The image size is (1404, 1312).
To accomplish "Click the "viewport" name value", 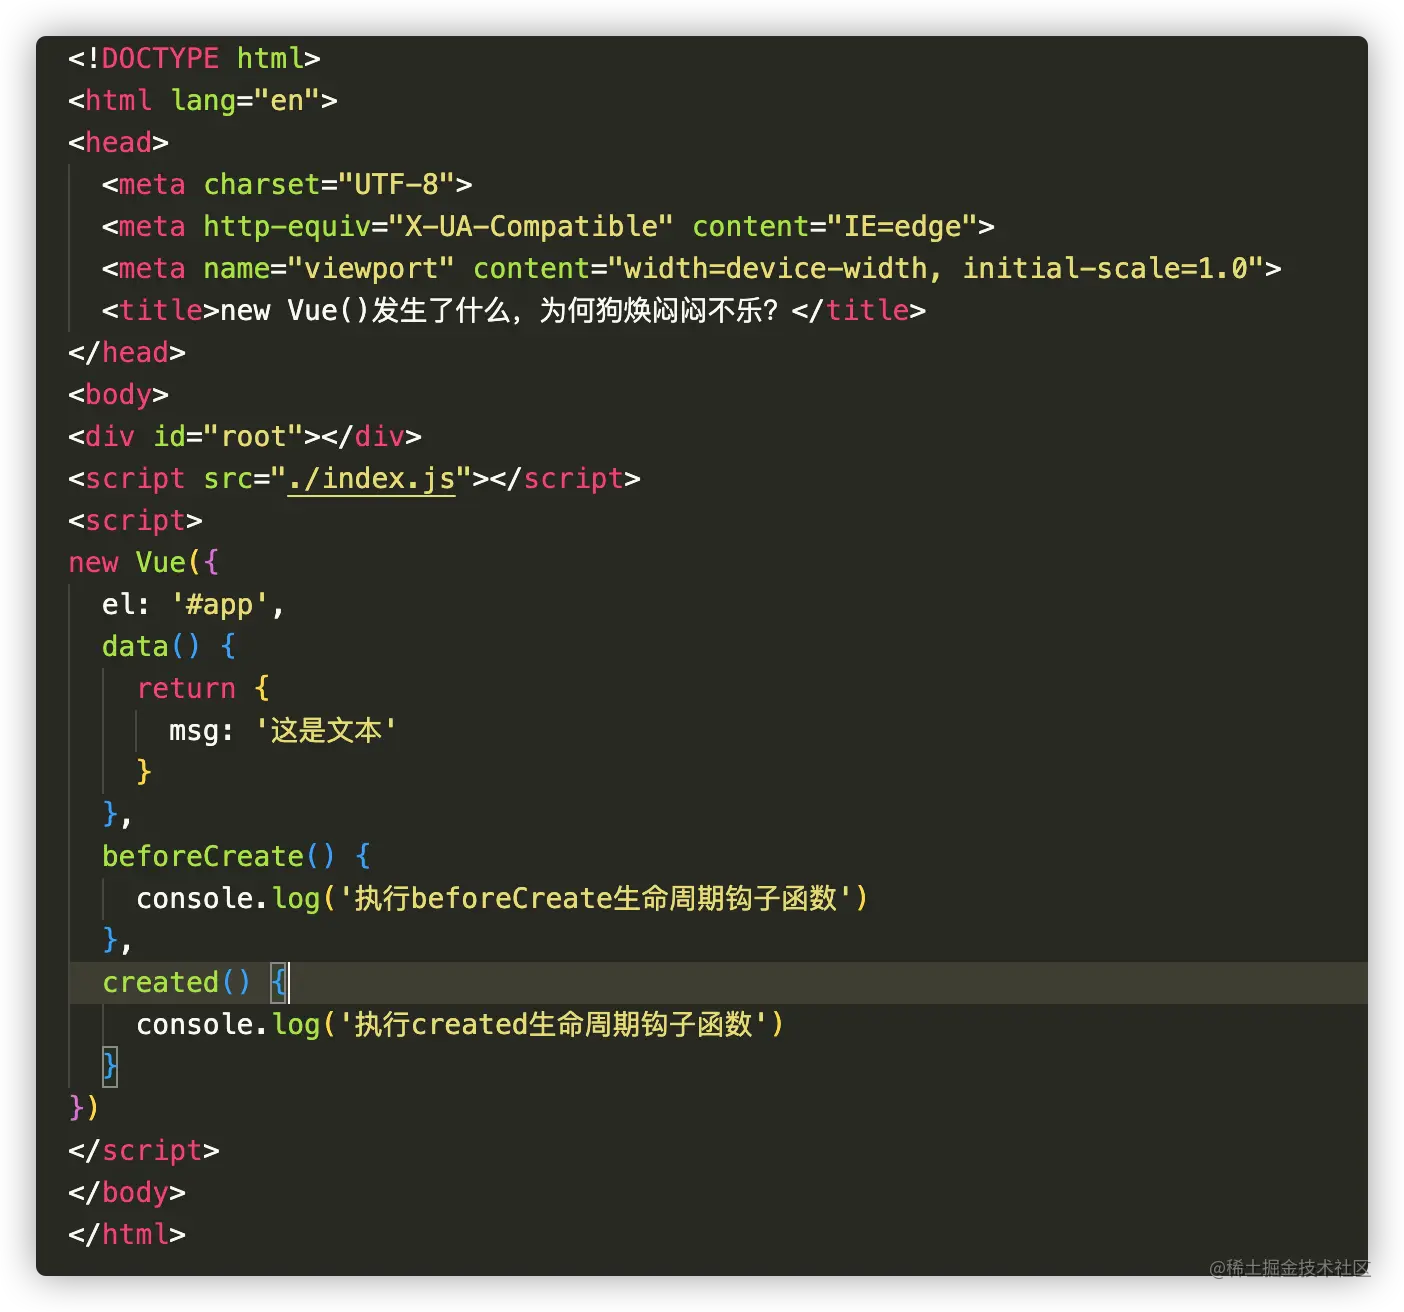I will pyautogui.click(x=371, y=269).
